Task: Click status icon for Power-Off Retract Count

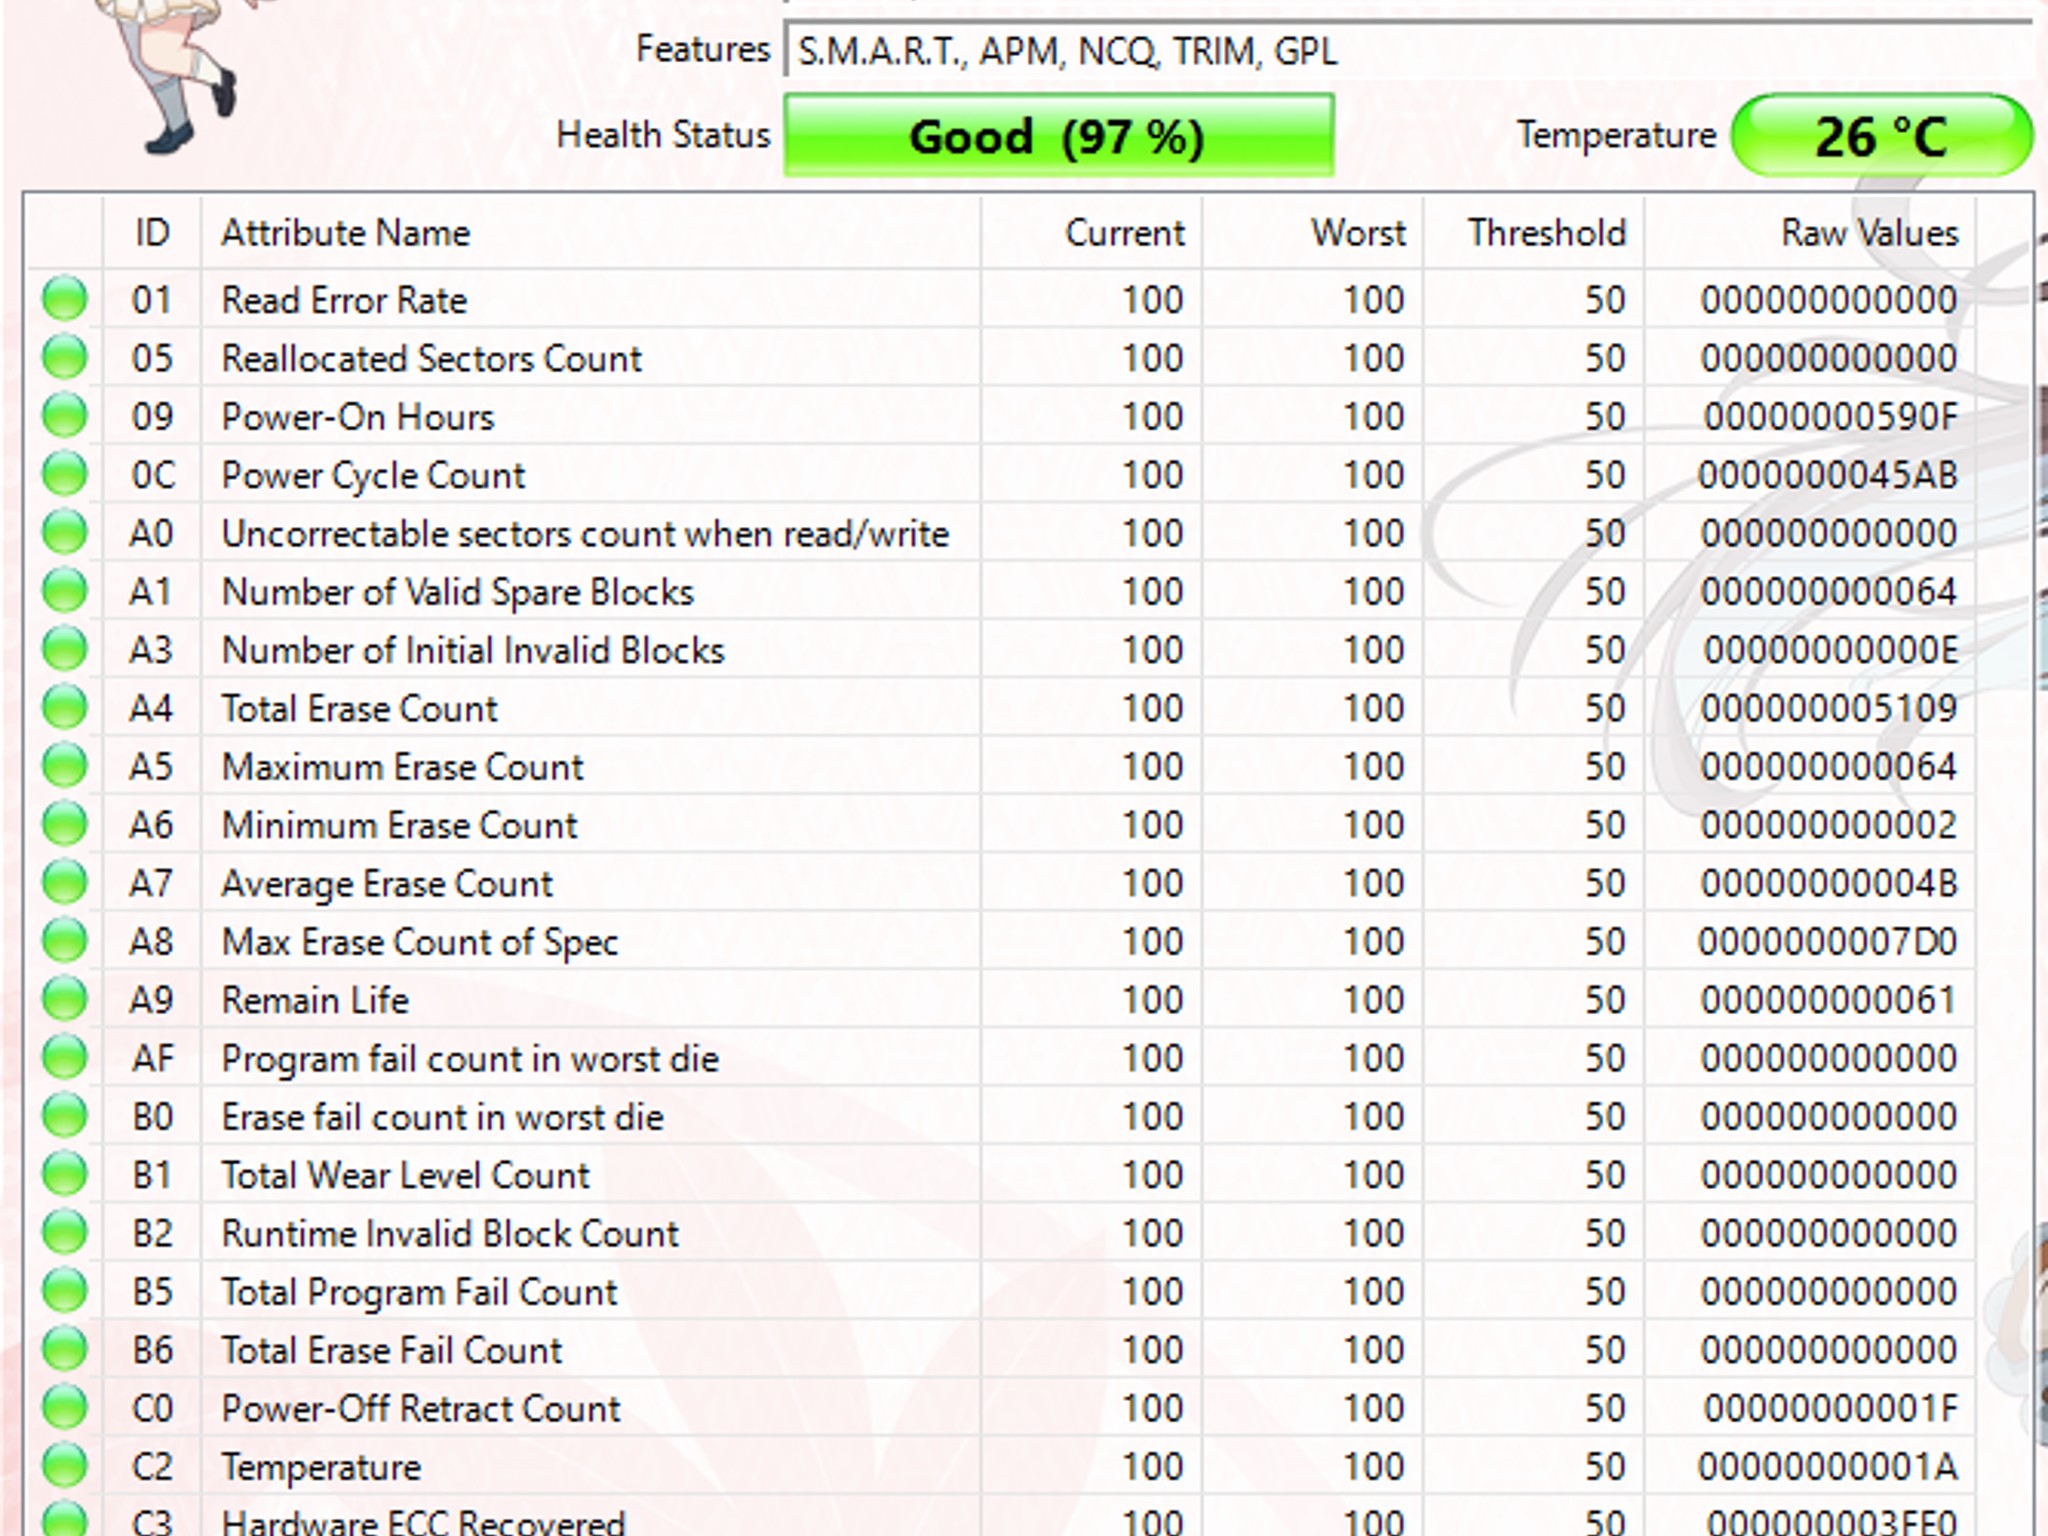Action: pyautogui.click(x=65, y=1407)
